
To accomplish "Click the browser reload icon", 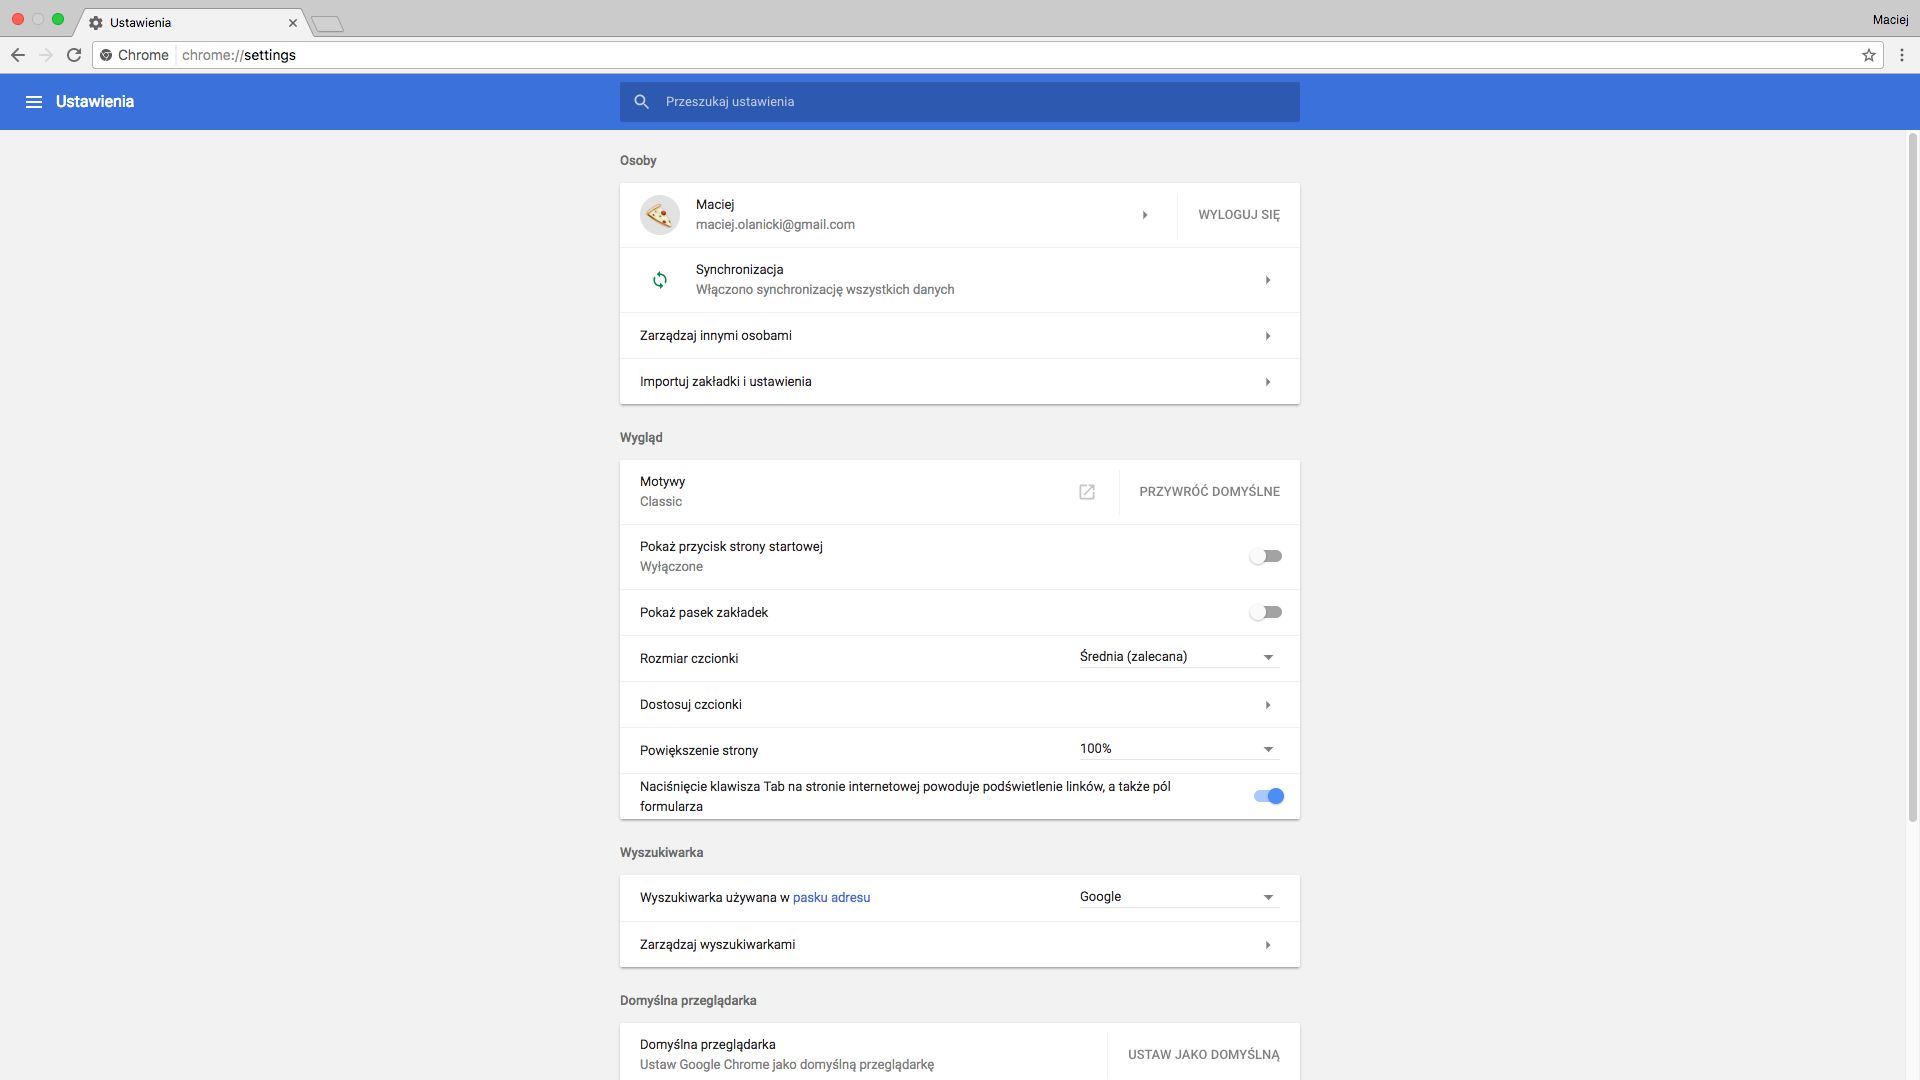I will pyautogui.click(x=74, y=55).
